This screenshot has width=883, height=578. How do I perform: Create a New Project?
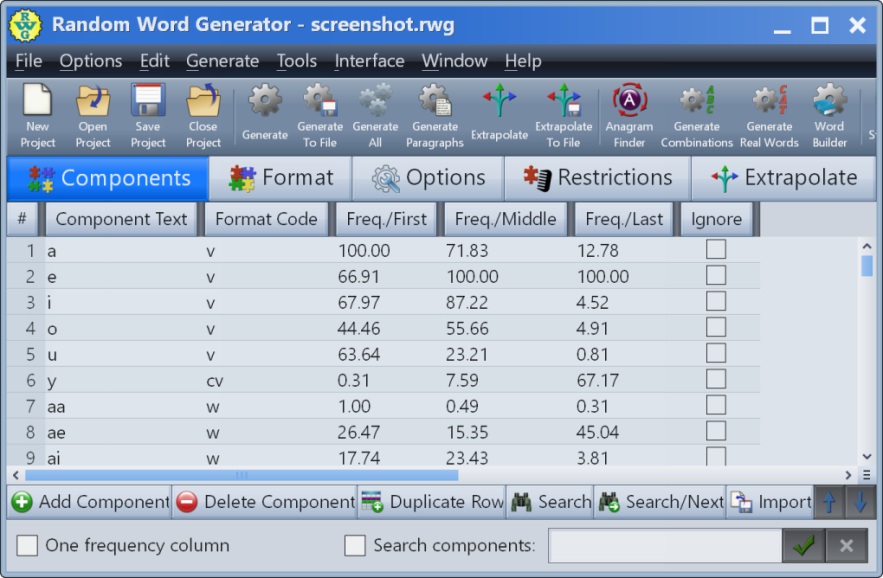click(37, 115)
